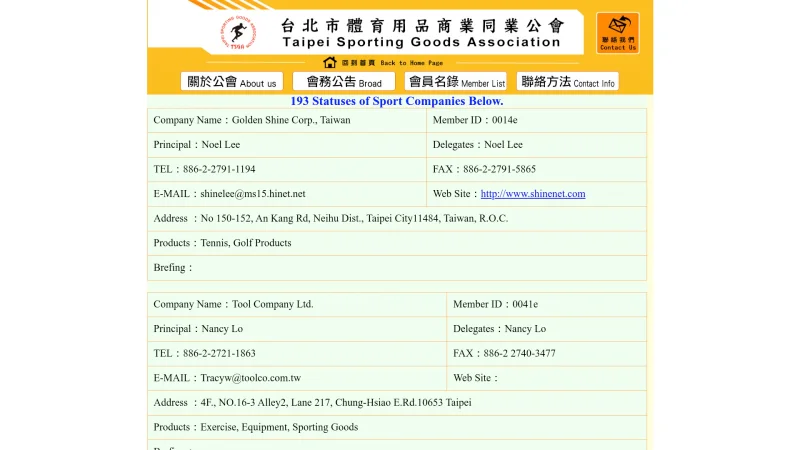This screenshot has height=450, width=800.
Task: Open the Broad announcements menu
Action: tap(344, 82)
